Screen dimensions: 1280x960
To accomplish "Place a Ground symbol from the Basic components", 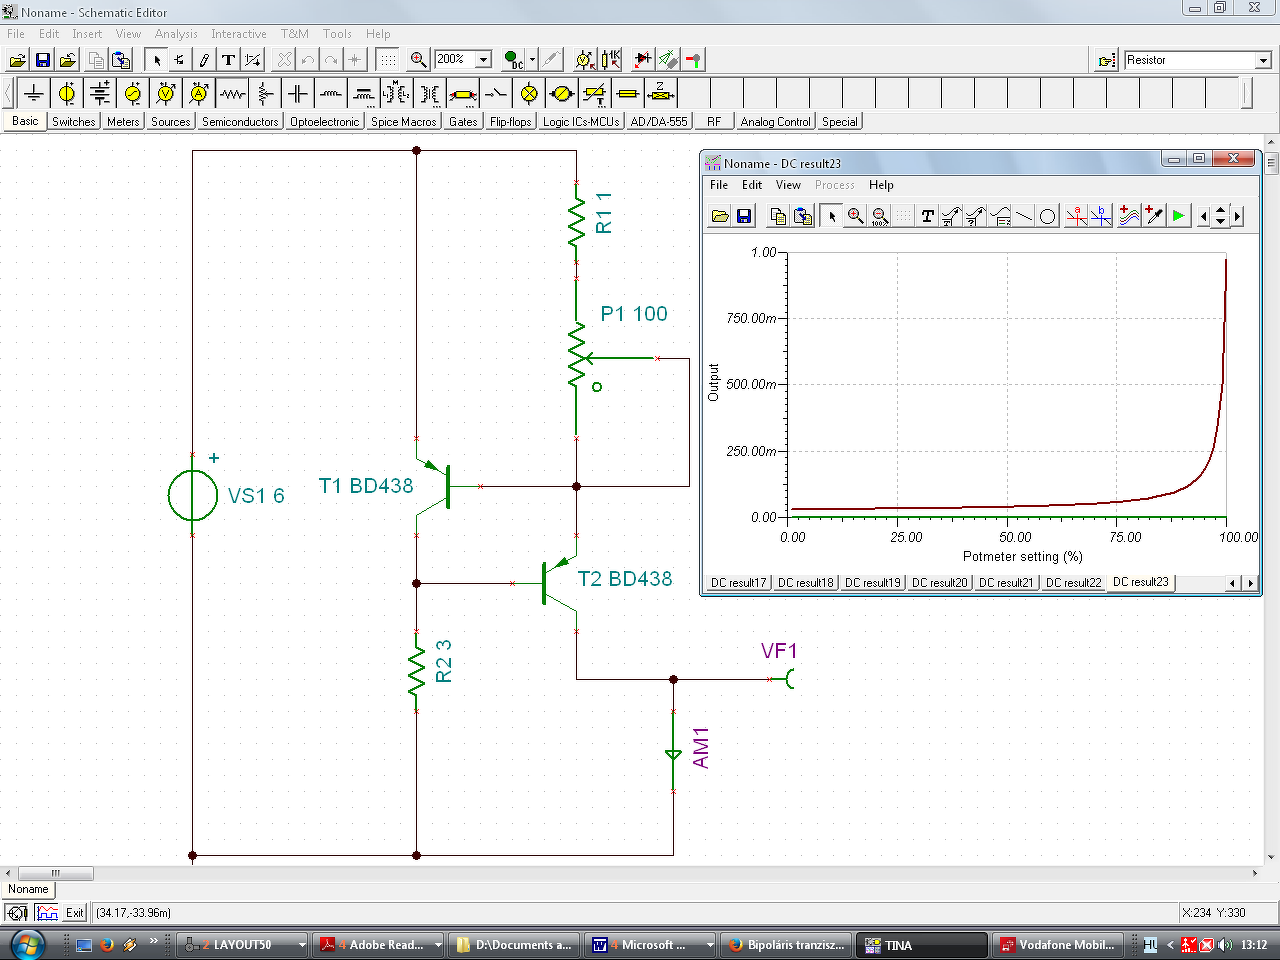I will 34,94.
